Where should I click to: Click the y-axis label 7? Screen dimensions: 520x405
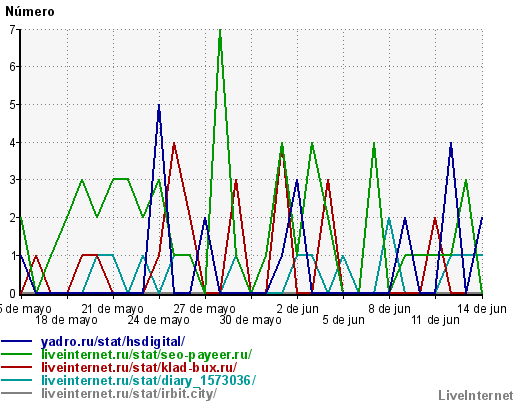tap(12, 29)
